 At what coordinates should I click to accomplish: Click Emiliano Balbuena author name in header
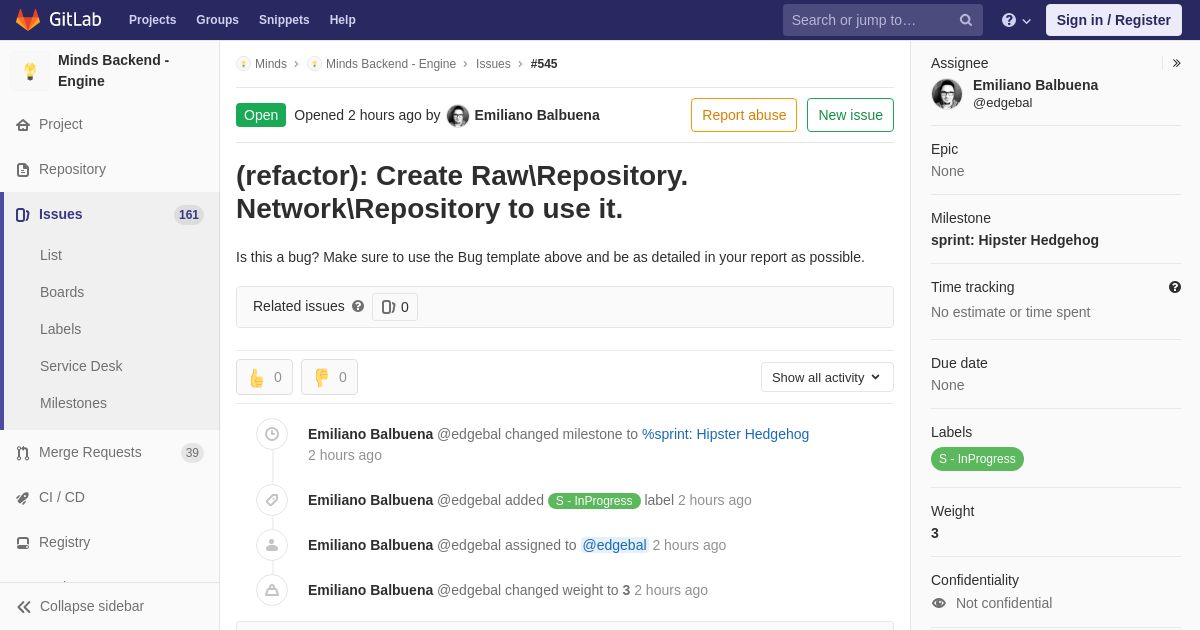(x=537, y=115)
